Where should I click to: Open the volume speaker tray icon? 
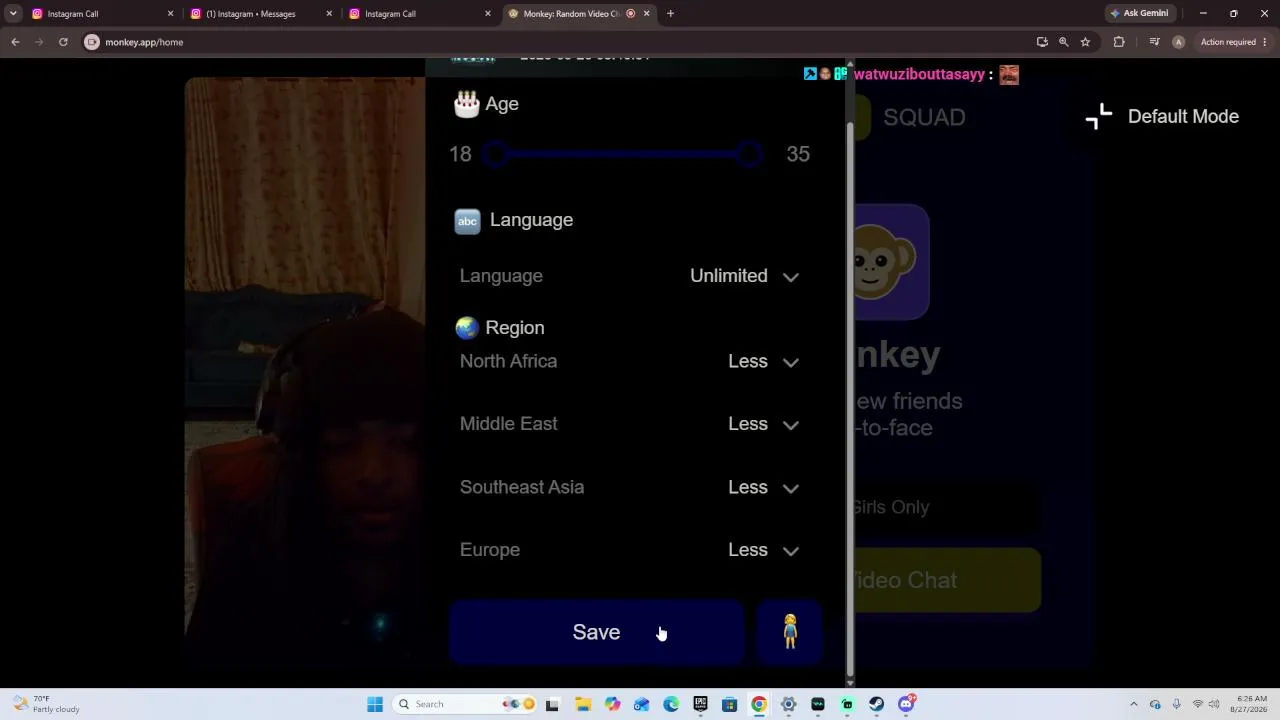[1215, 704]
